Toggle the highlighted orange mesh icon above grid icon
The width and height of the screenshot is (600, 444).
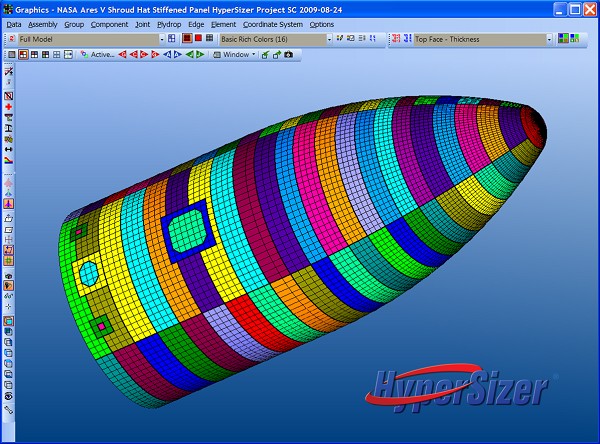pyautogui.click(x=8, y=250)
